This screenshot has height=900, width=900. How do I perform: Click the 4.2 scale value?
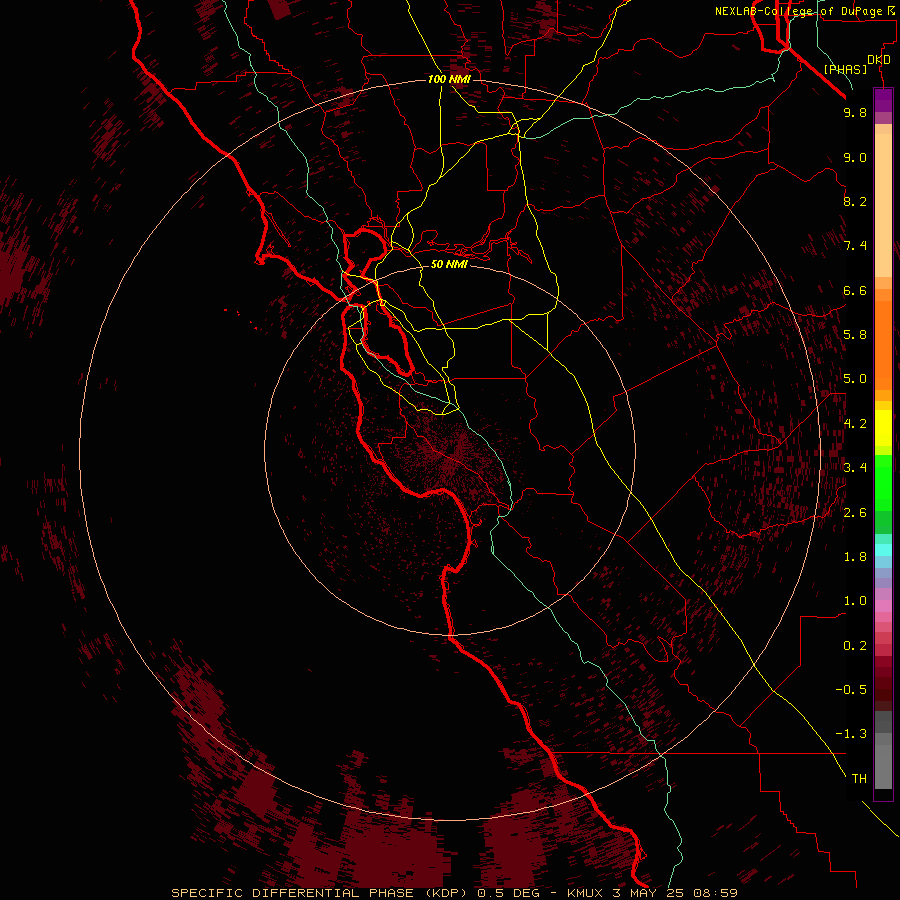pyautogui.click(x=855, y=424)
